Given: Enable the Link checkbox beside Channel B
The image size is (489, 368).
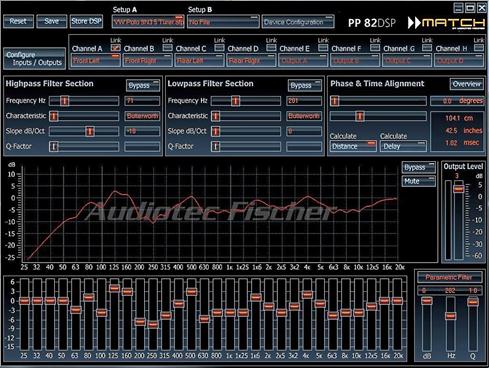Looking at the screenshot, I should [x=167, y=48].
